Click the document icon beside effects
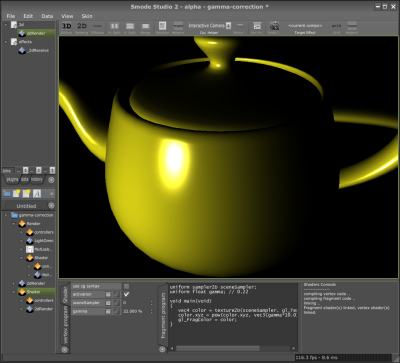 [x=14, y=42]
